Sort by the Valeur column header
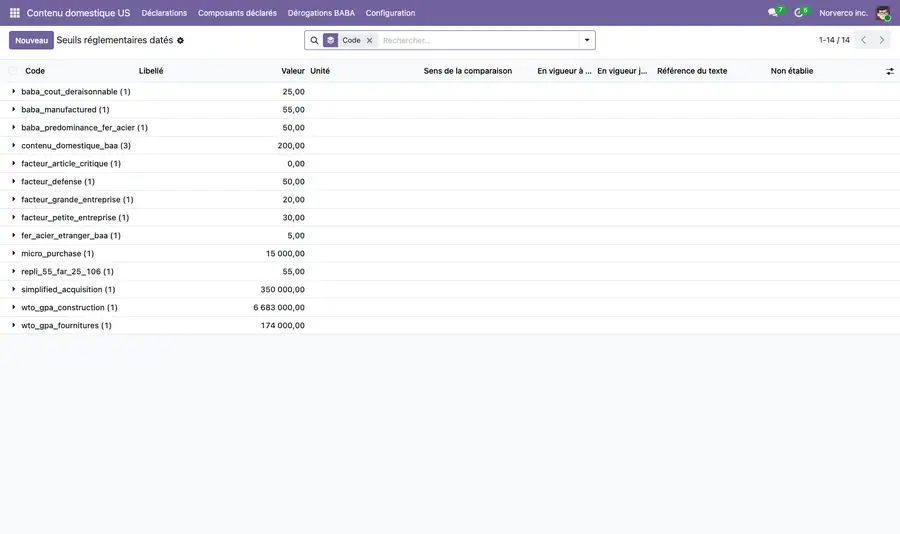The width and height of the screenshot is (900, 534). point(293,71)
